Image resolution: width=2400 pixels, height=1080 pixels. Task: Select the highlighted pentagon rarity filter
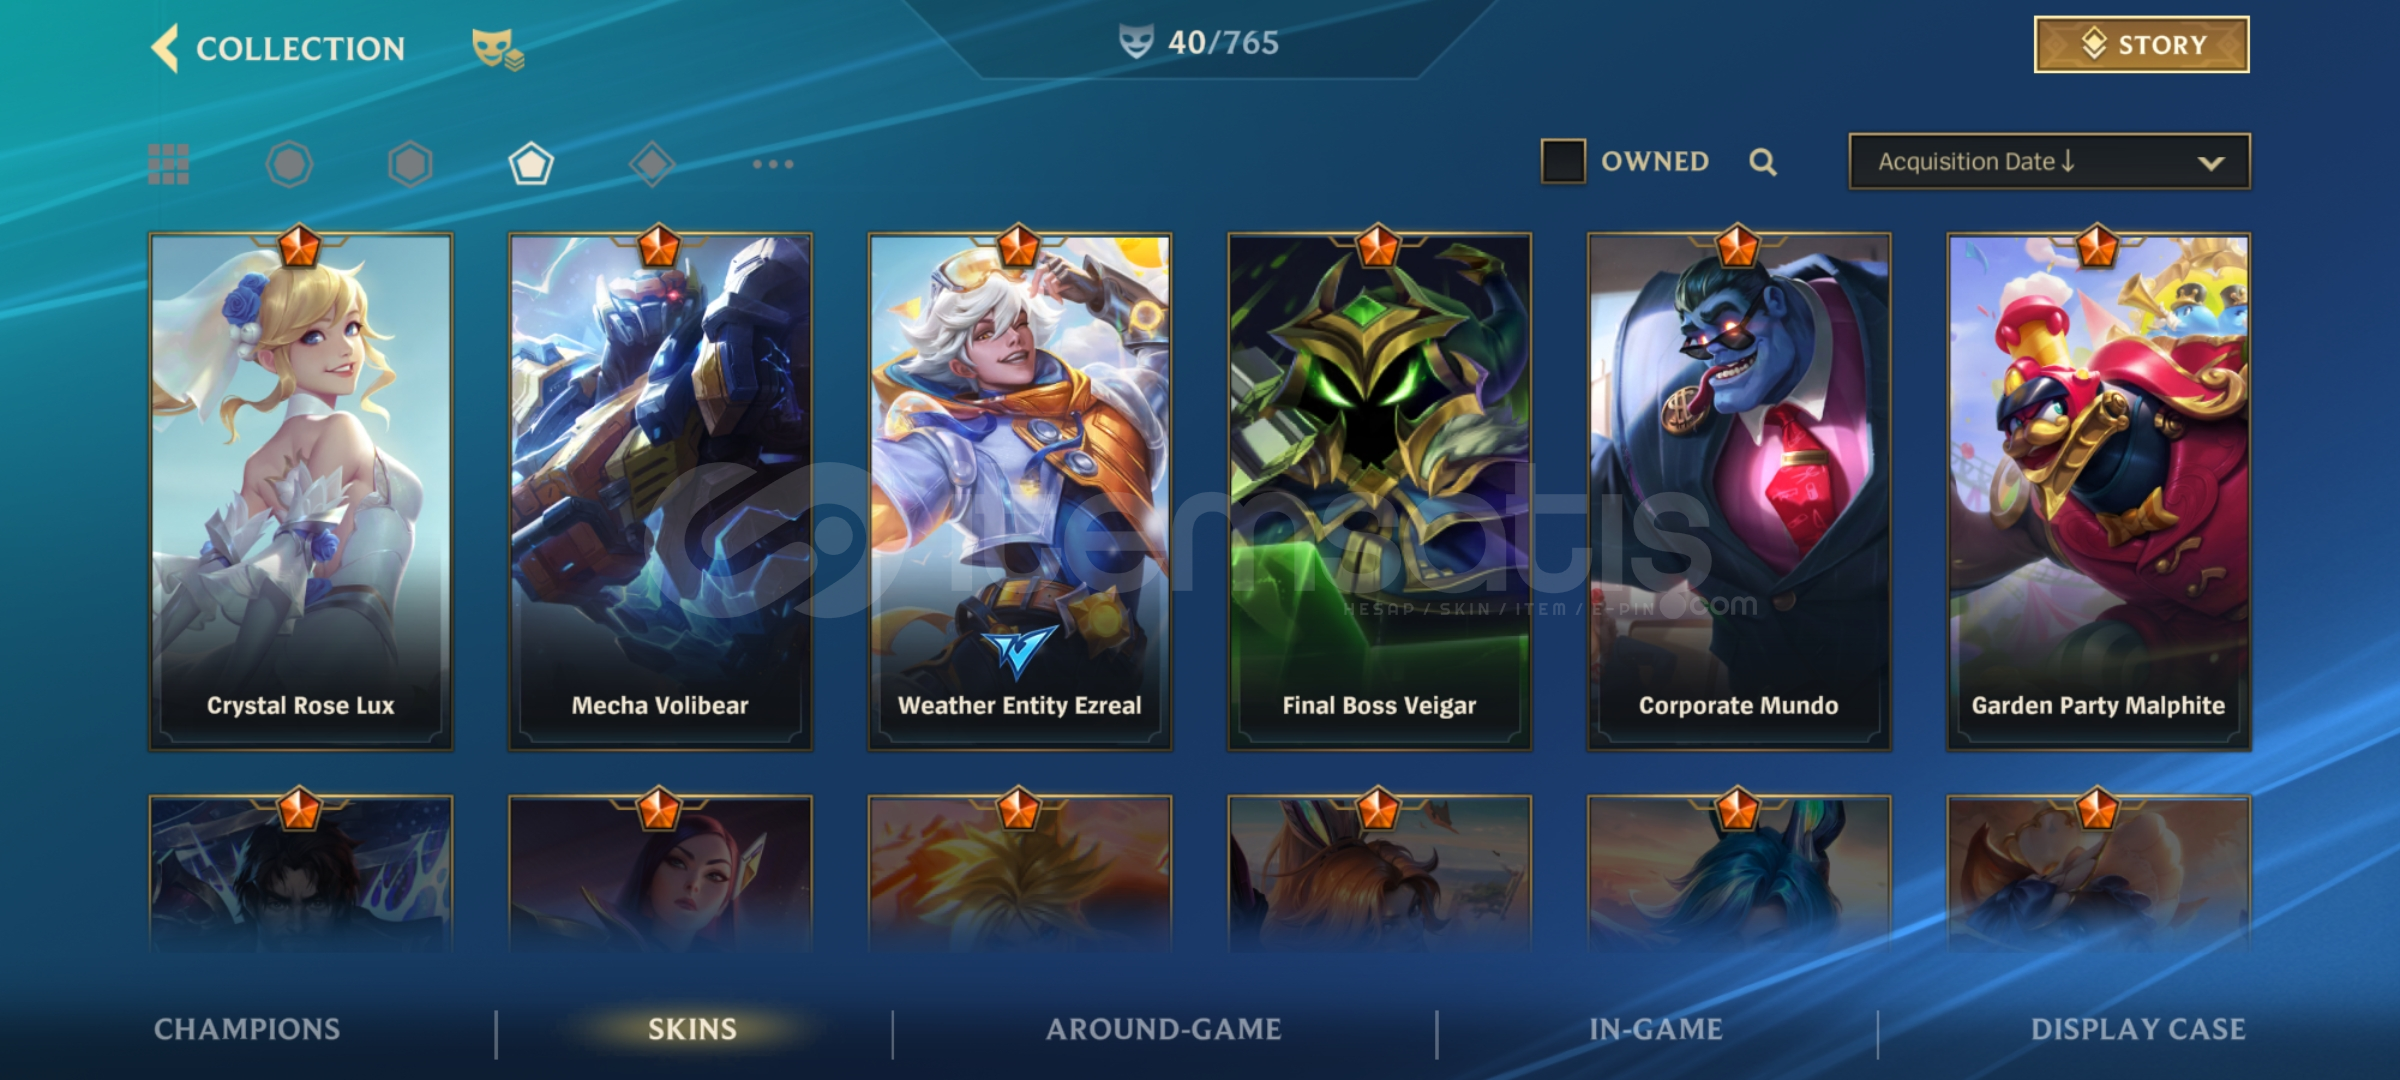(x=531, y=164)
